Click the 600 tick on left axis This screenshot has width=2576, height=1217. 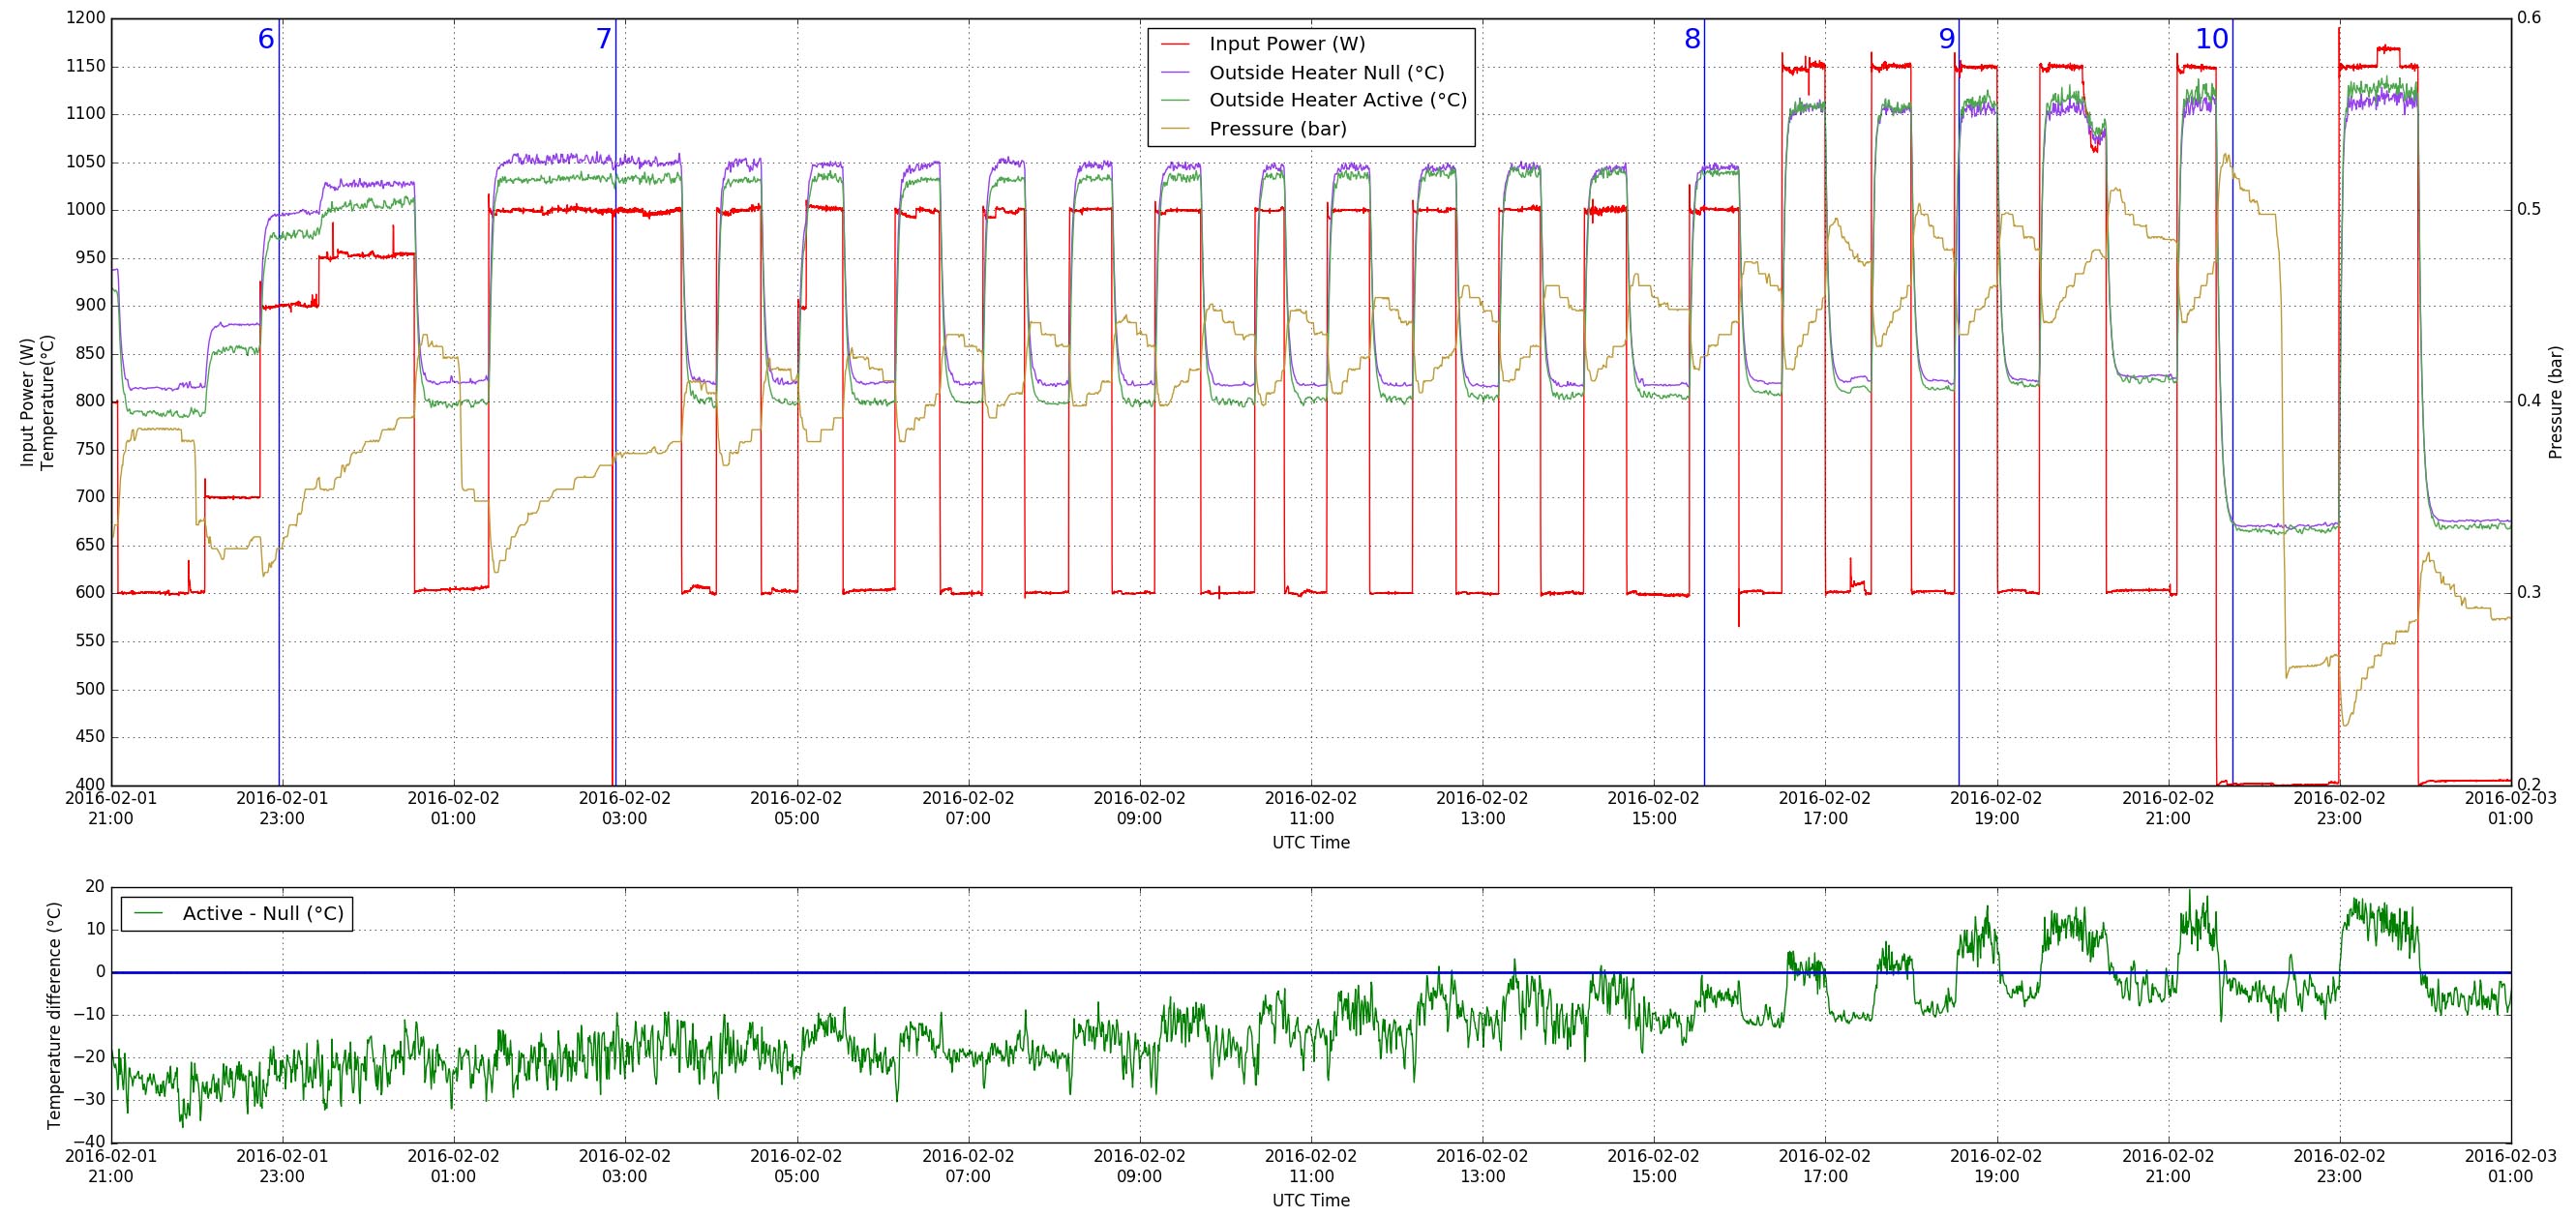point(89,593)
